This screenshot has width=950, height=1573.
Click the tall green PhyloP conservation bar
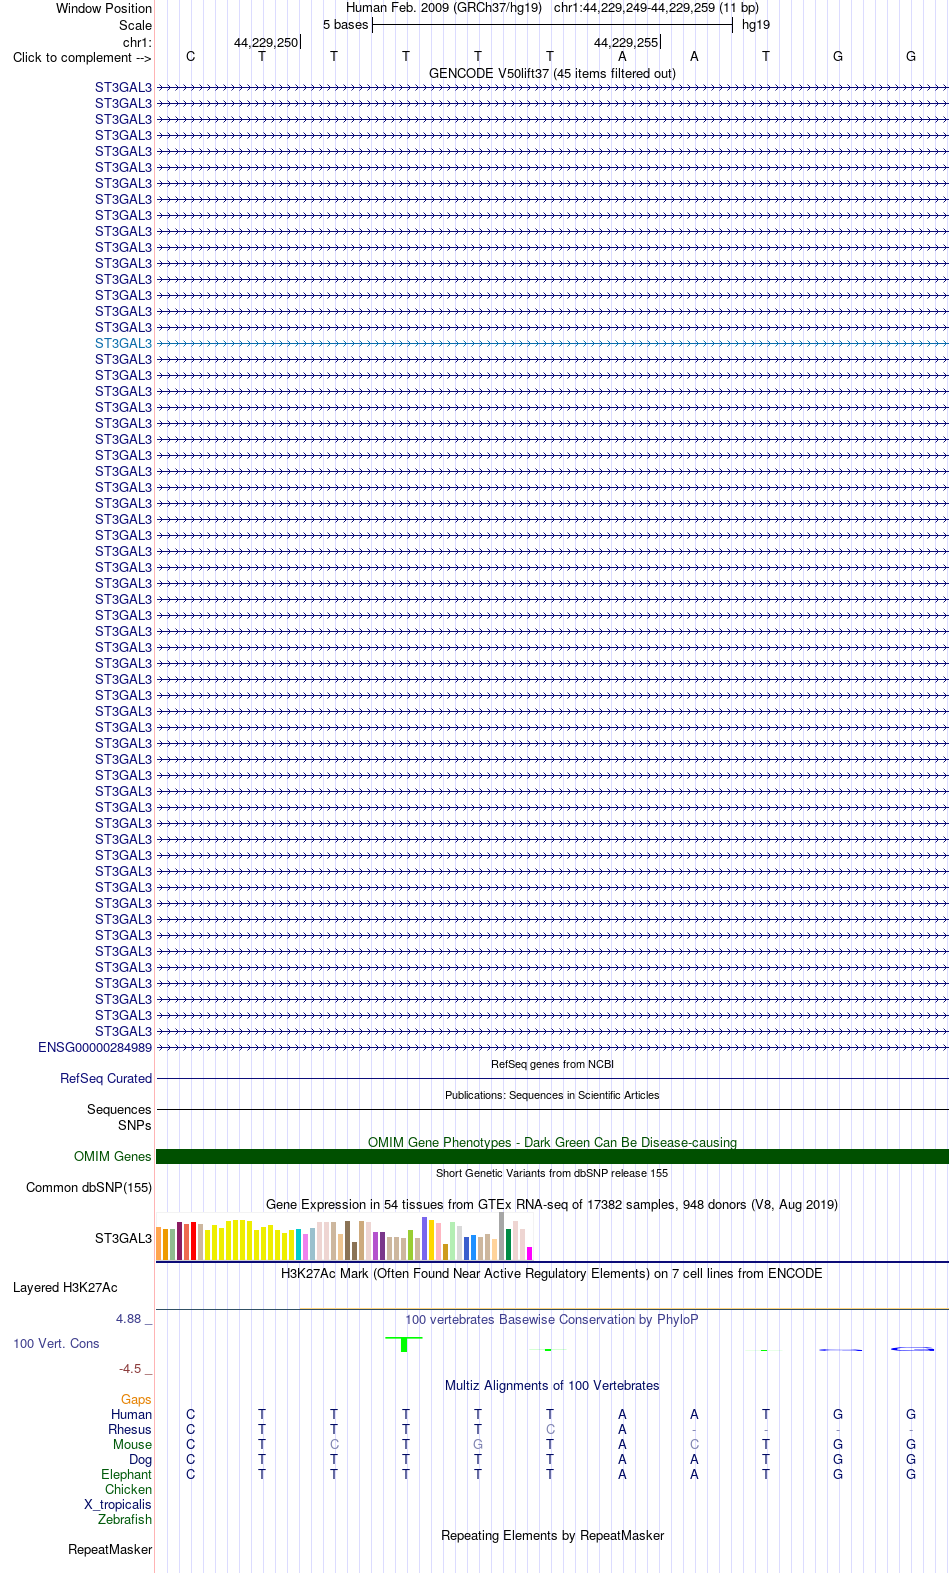(404, 1344)
